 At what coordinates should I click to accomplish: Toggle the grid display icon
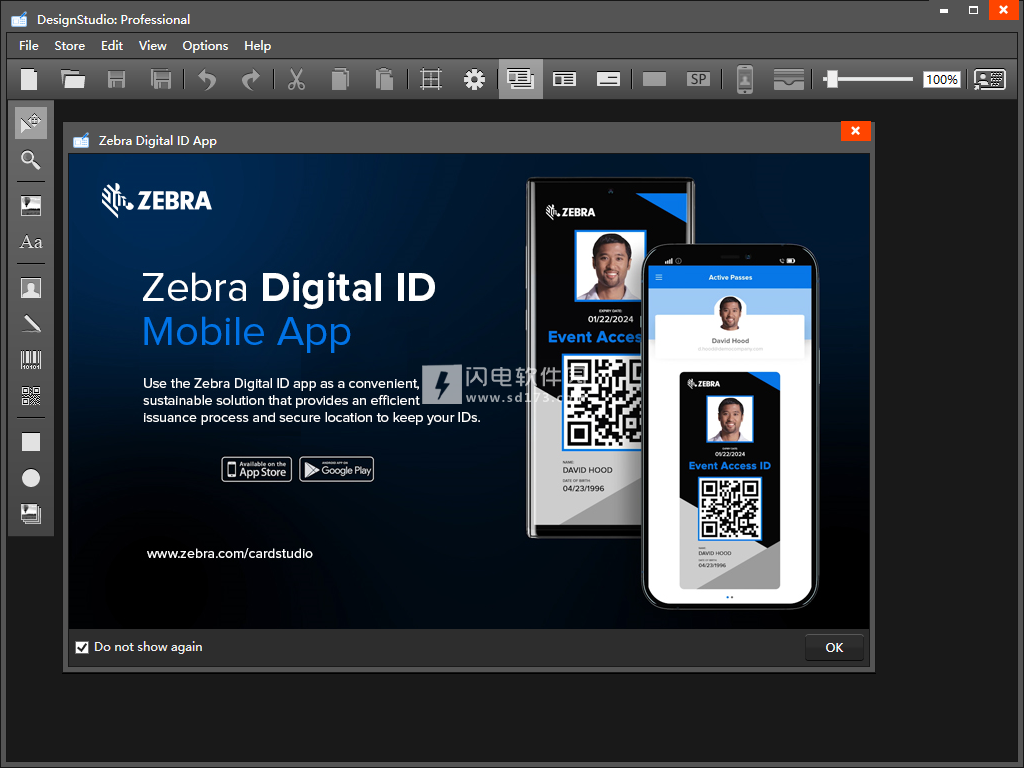[x=430, y=80]
